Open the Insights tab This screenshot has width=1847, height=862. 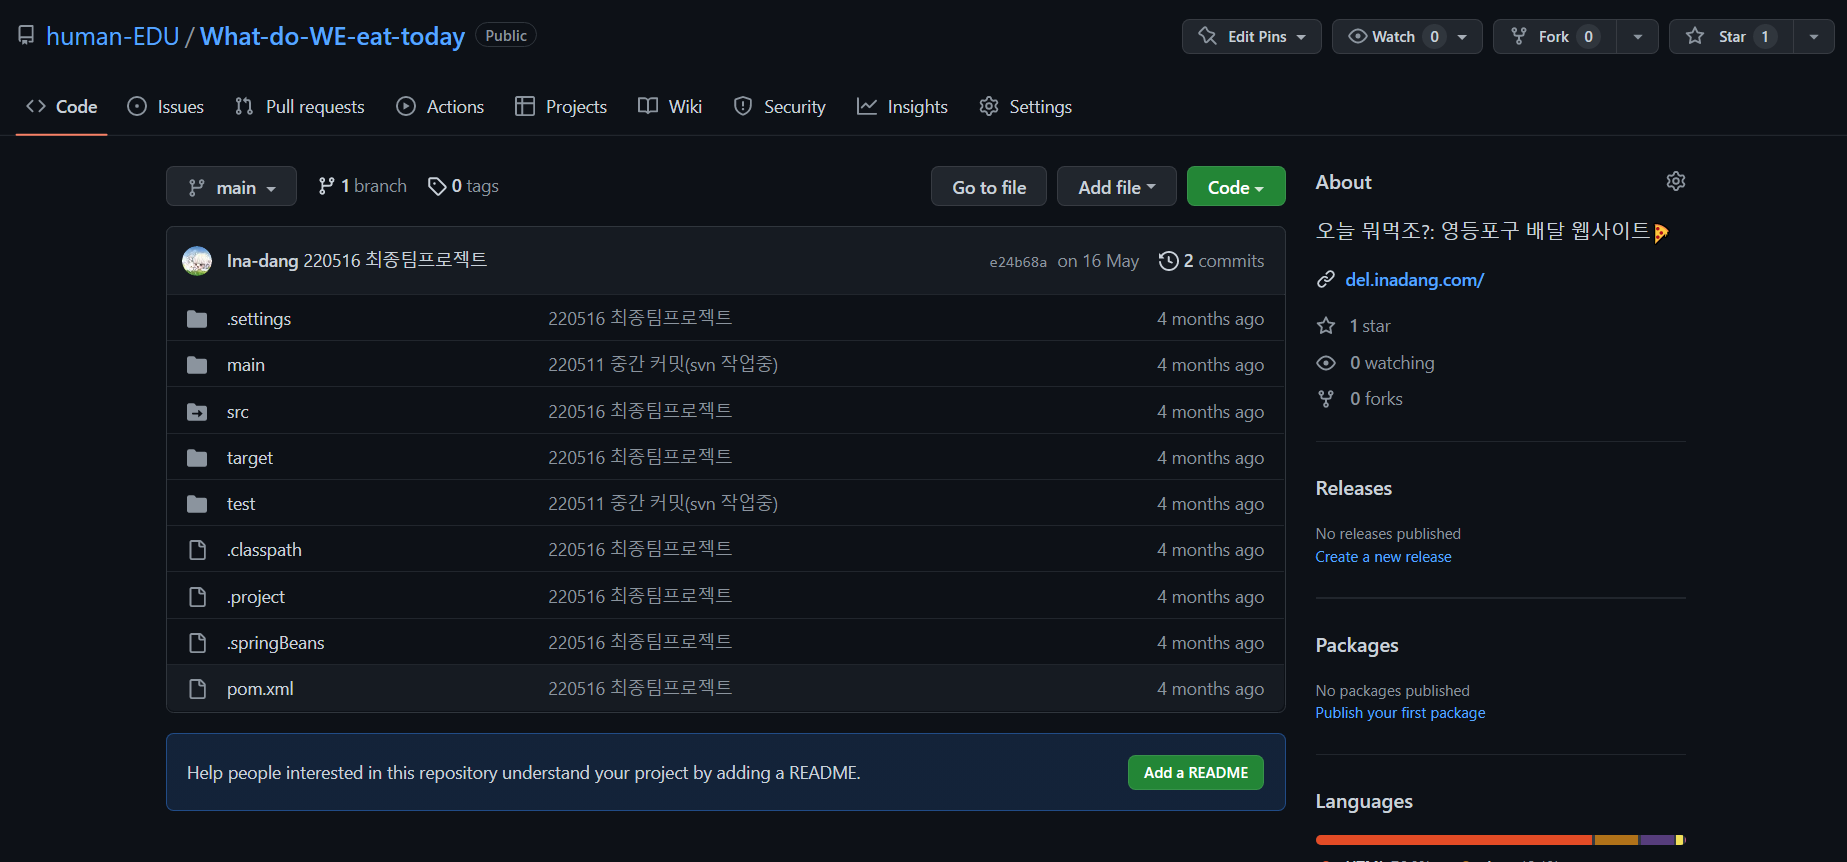[902, 107]
